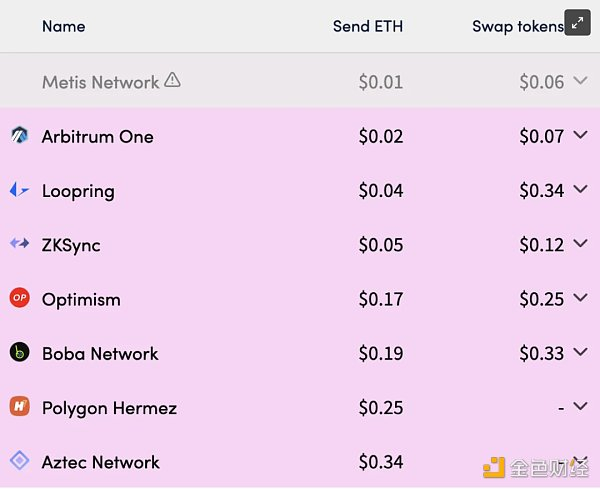Click the red Optimism OP icon
This screenshot has width=600, height=489.
[x=19, y=298]
